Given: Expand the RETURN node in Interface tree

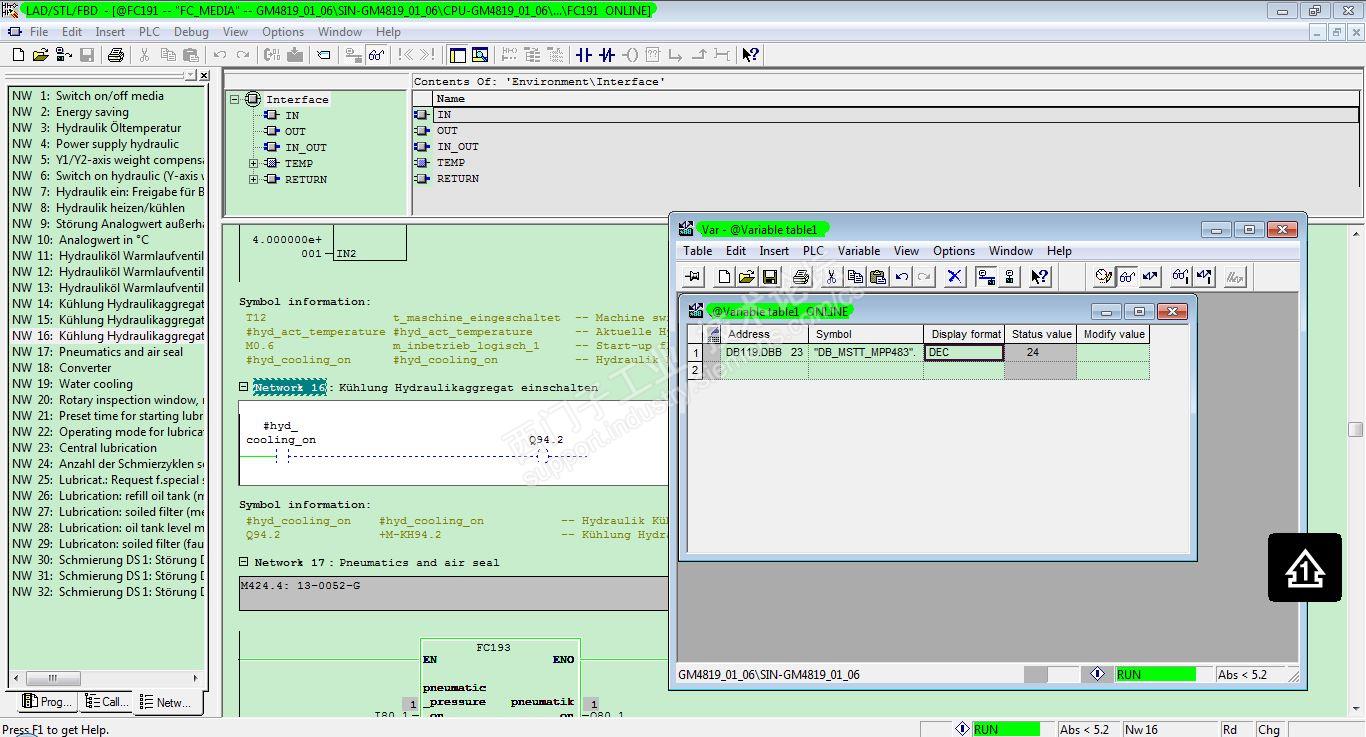Looking at the screenshot, I should point(254,179).
